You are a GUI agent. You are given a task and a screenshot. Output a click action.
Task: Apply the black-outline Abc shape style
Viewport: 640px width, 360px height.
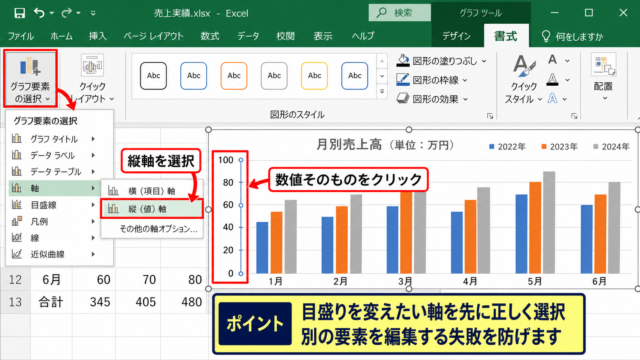(153, 76)
